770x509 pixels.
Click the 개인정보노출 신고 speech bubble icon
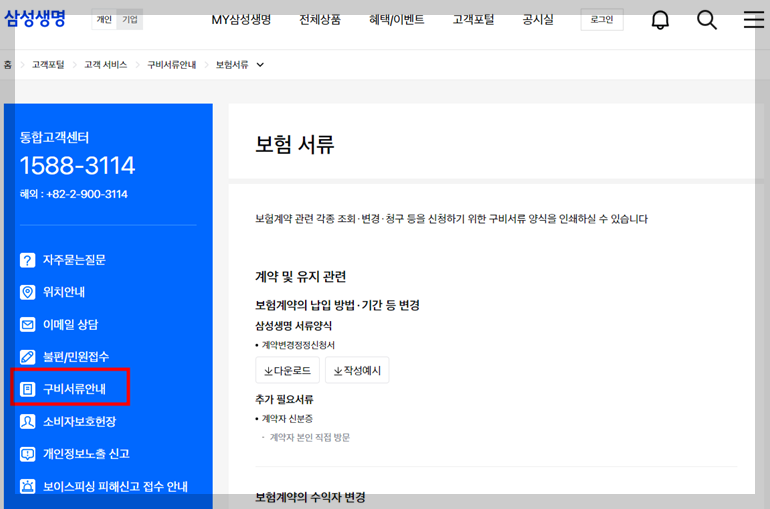point(28,454)
